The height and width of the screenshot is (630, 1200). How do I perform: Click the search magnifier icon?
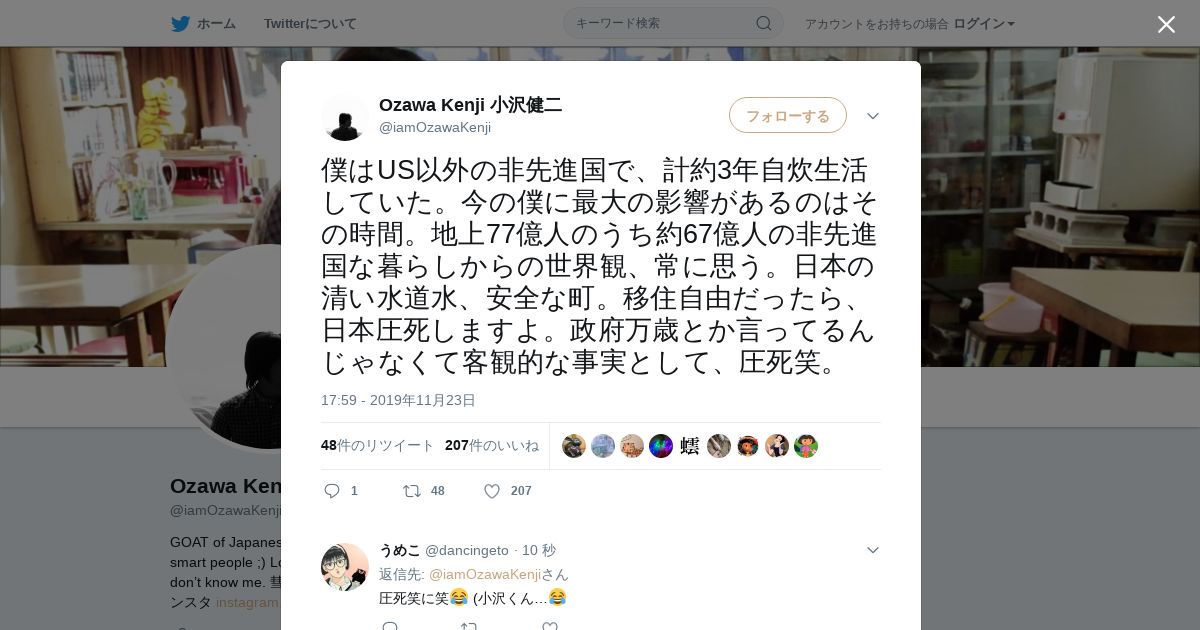(763, 23)
